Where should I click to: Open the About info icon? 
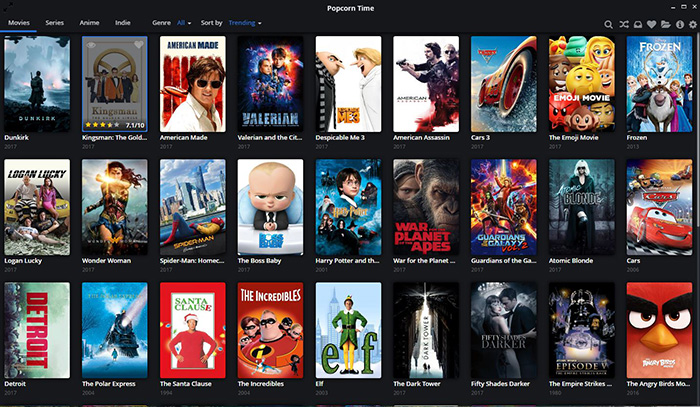pos(680,23)
